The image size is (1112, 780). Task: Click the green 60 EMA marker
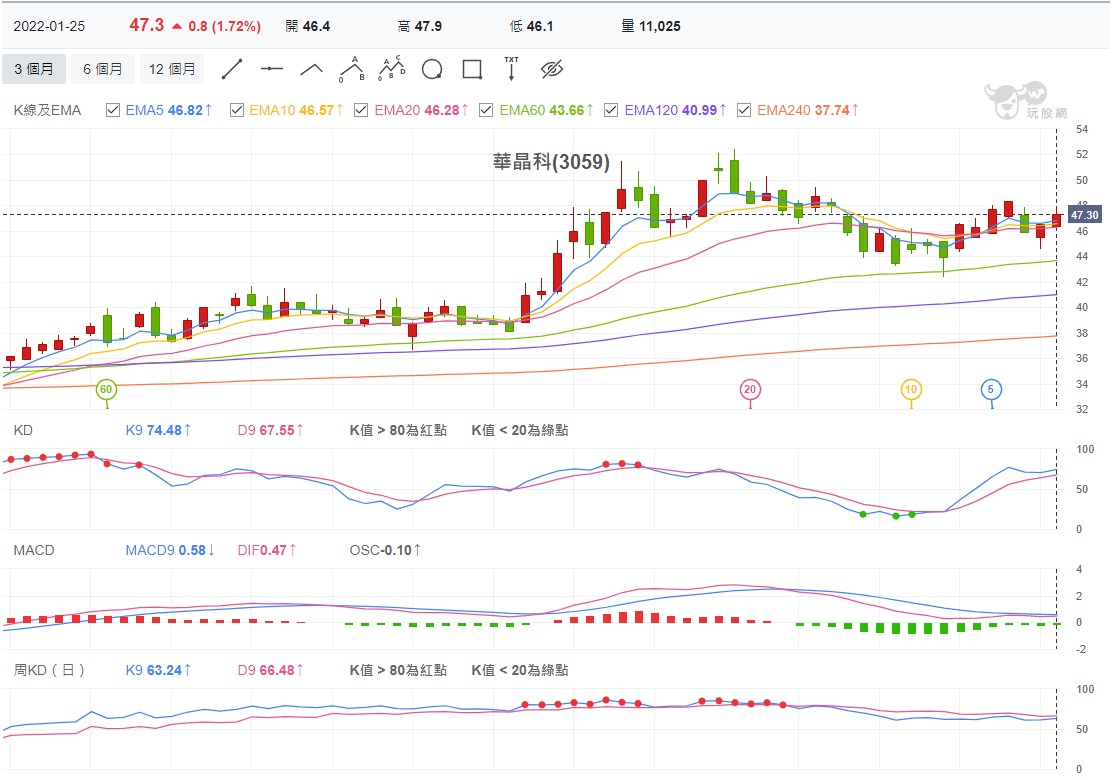coord(106,389)
